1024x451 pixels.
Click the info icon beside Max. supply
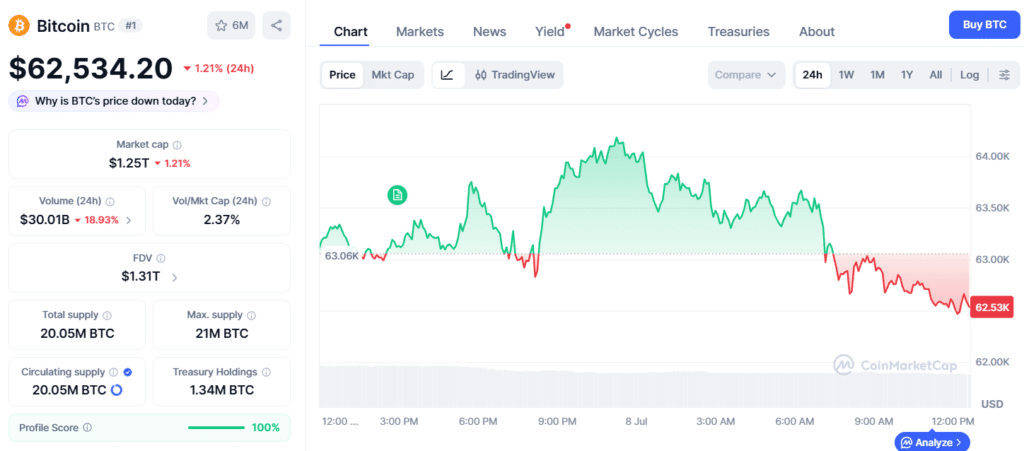[x=251, y=315]
